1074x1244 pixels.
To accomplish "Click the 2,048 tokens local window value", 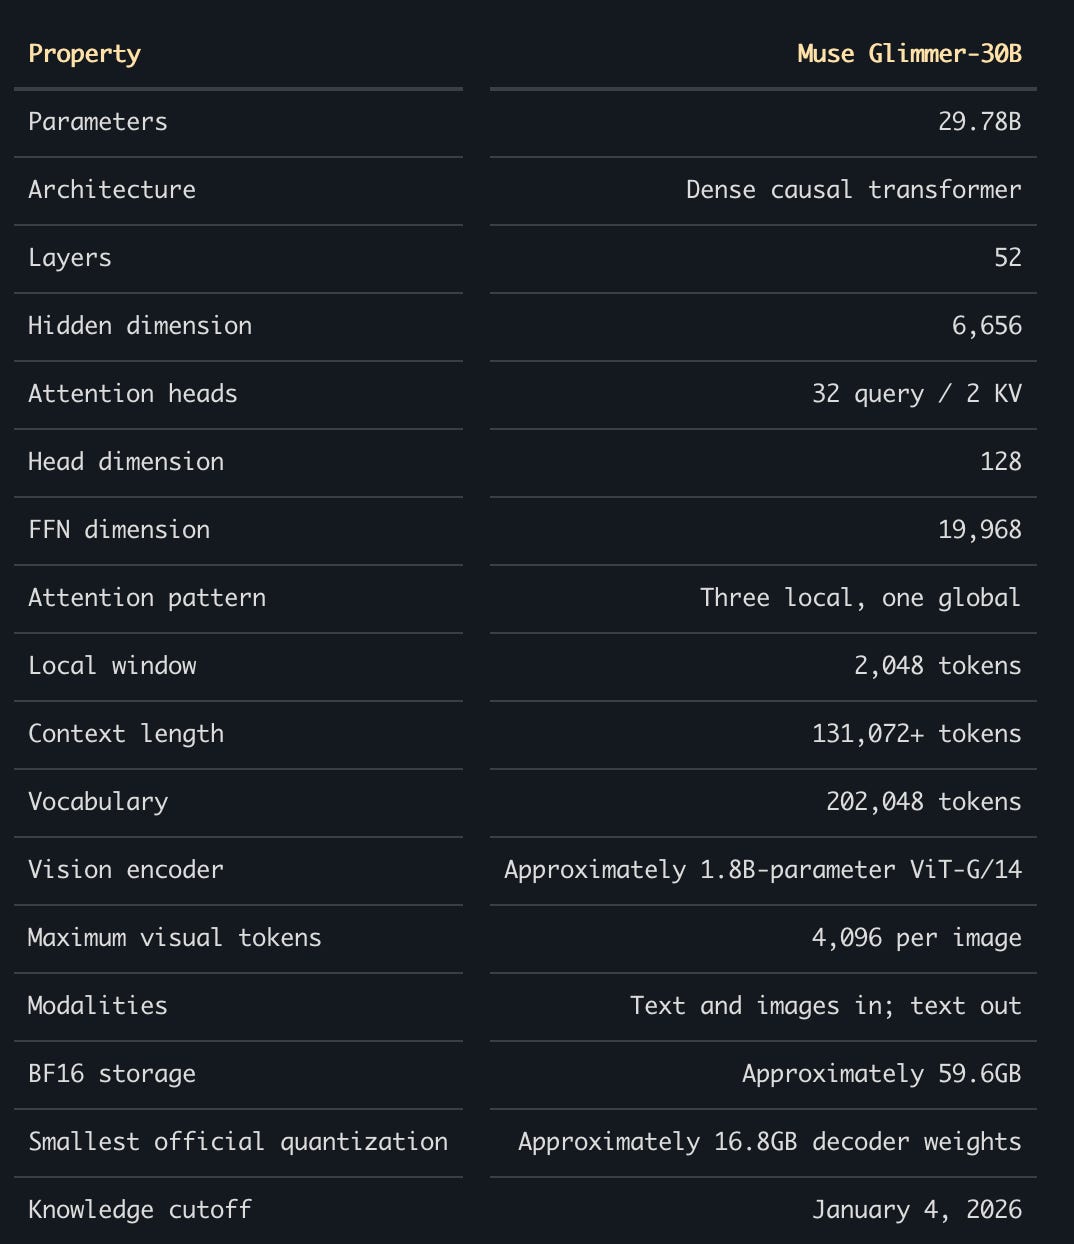I will (x=937, y=666).
